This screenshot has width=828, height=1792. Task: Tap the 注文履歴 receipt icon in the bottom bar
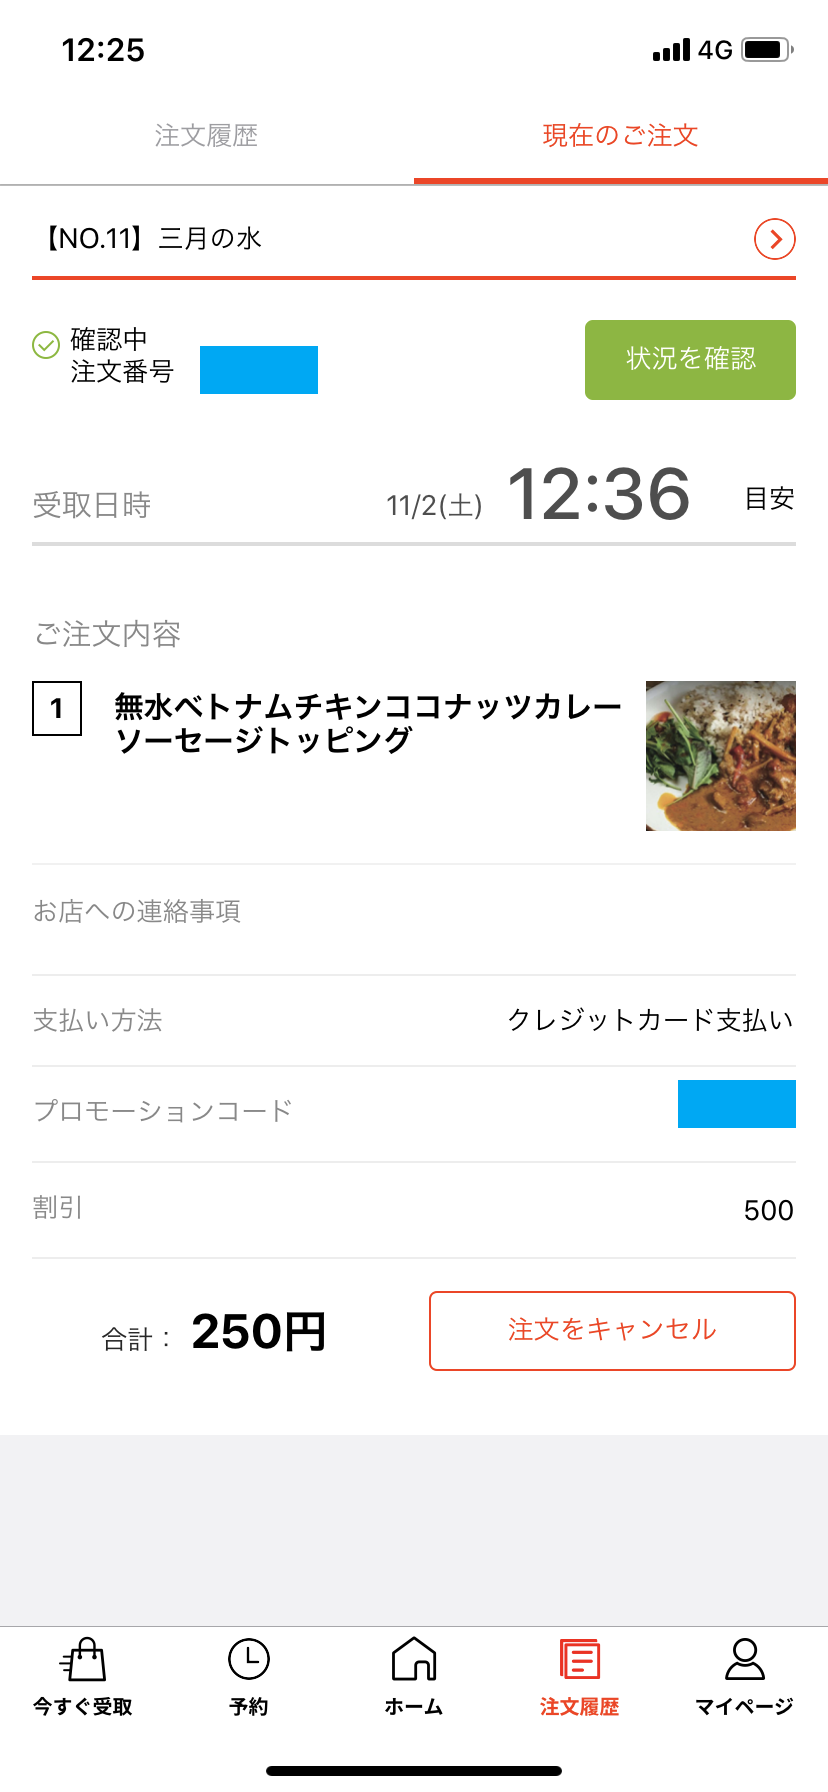click(580, 1661)
